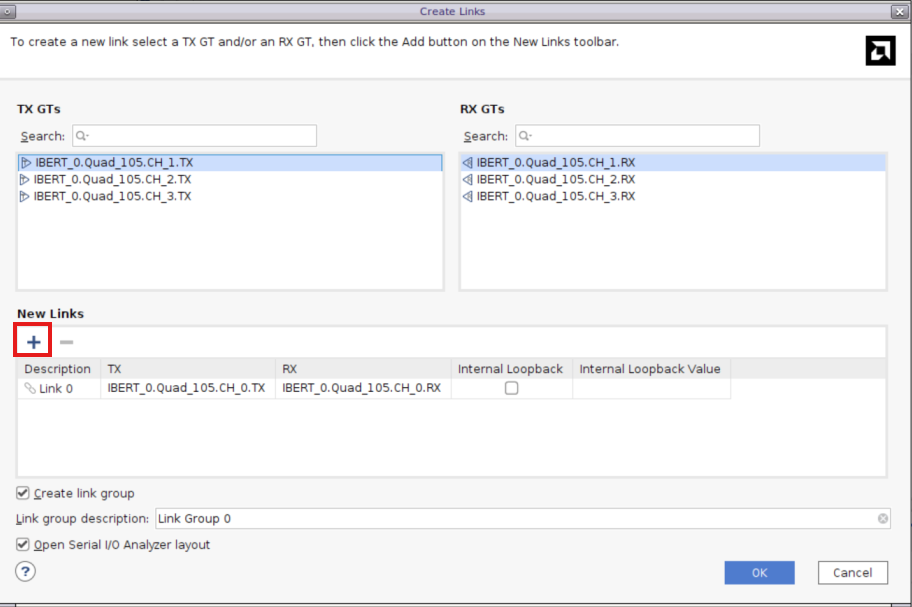The width and height of the screenshot is (912, 607).
Task: Click the TX GTs search magnifier icon
Action: pyautogui.click(x=82, y=136)
